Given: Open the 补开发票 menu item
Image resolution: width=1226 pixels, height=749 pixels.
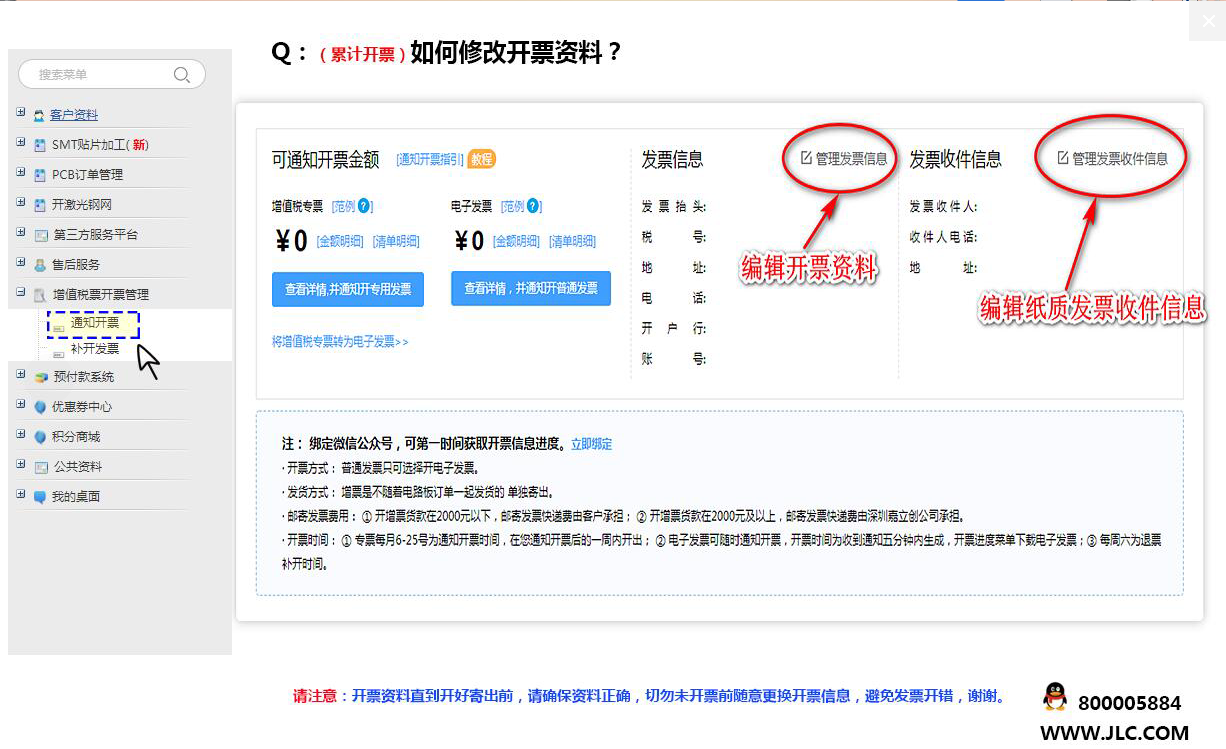Looking at the screenshot, I should pyautogui.click(x=95, y=349).
